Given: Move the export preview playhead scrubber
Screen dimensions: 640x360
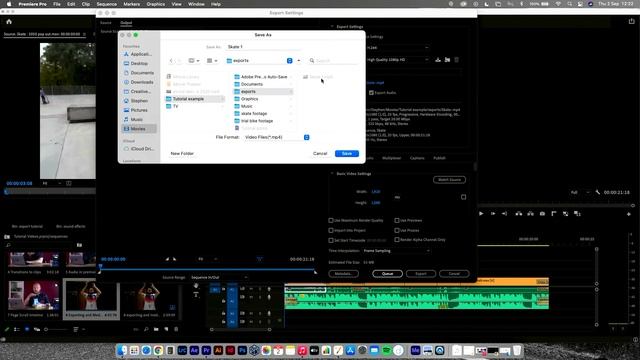Looking at the screenshot, I should pos(100,267).
